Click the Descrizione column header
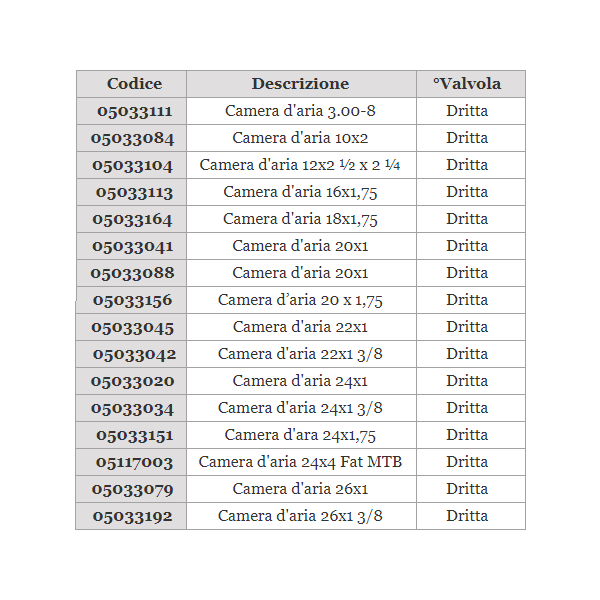Image resolution: width=600 pixels, height=600 pixels. 300,84
